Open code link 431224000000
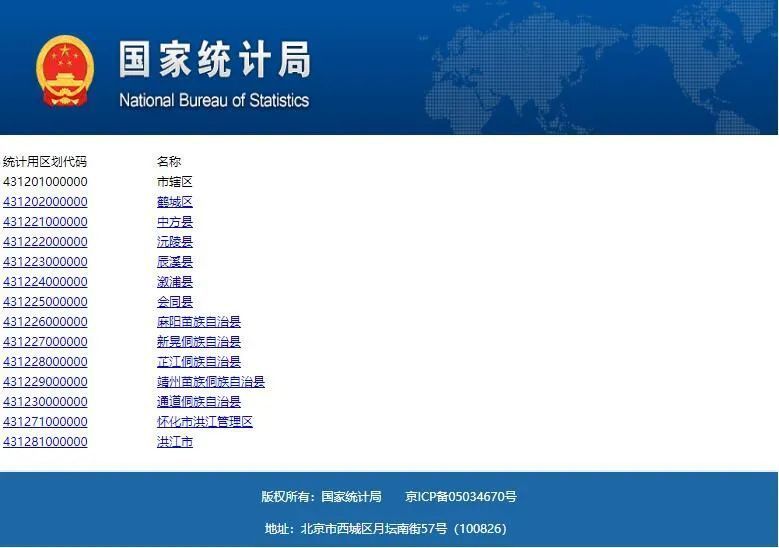 (45, 282)
